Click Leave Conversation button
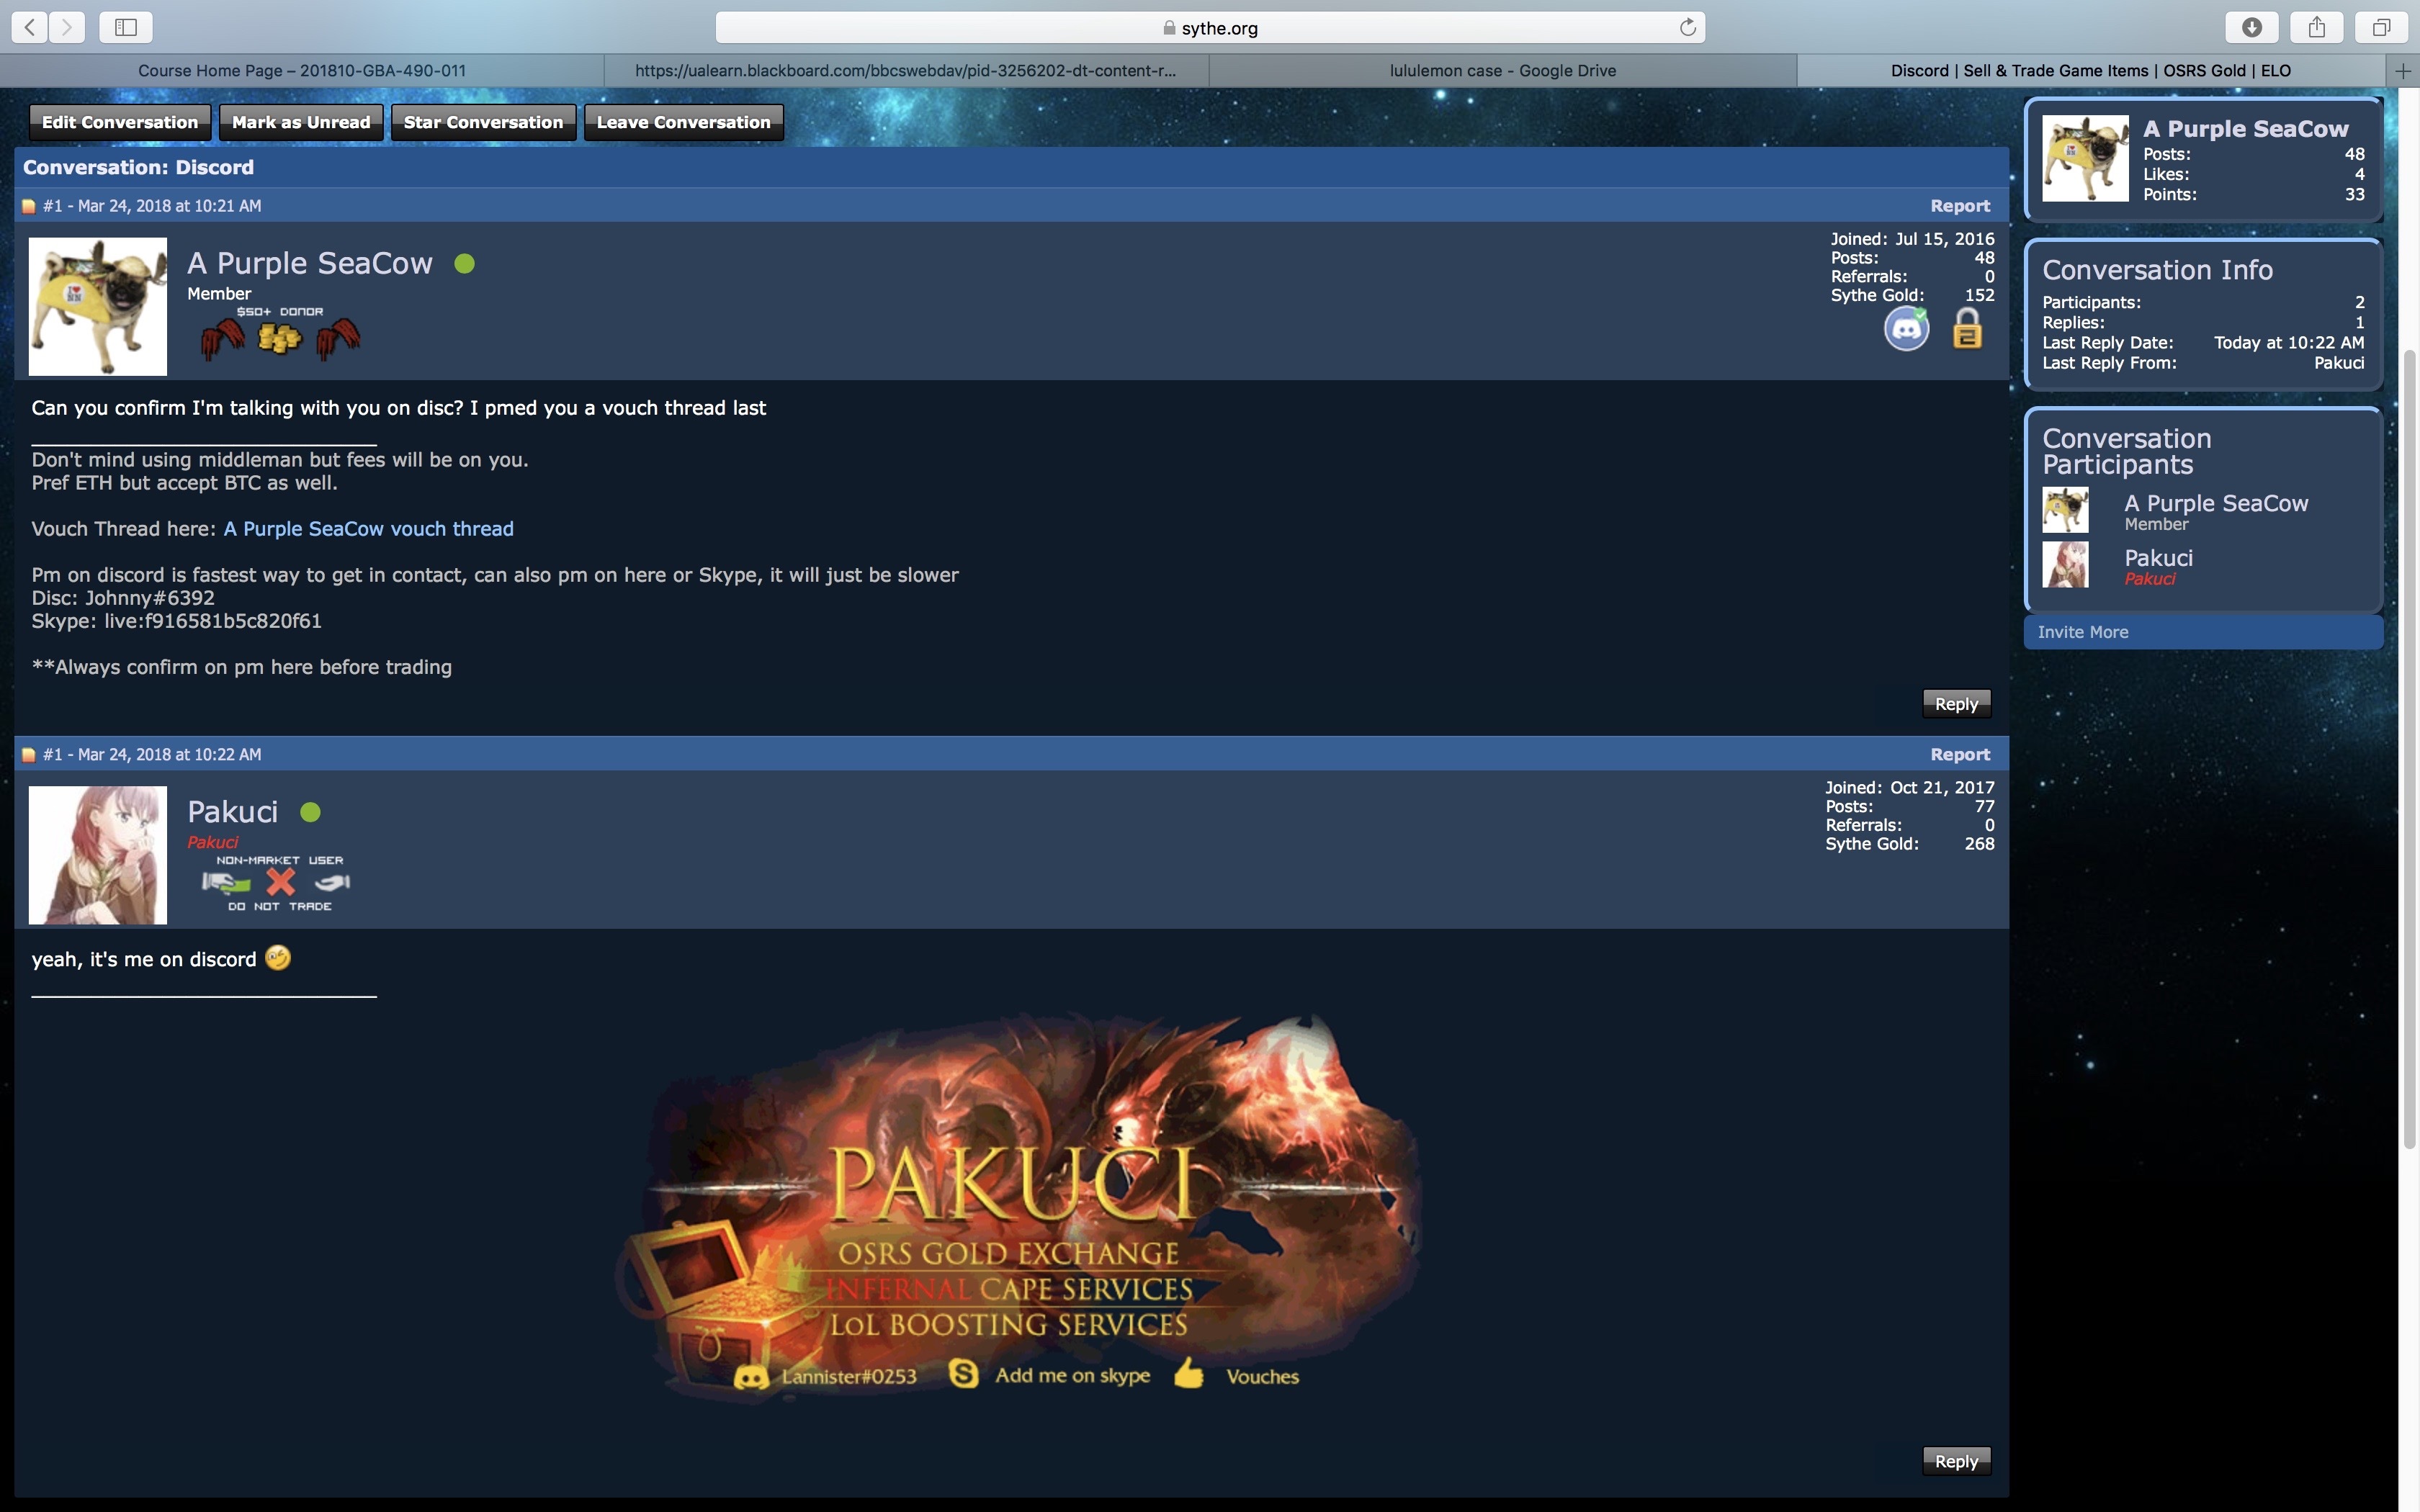 [x=683, y=122]
